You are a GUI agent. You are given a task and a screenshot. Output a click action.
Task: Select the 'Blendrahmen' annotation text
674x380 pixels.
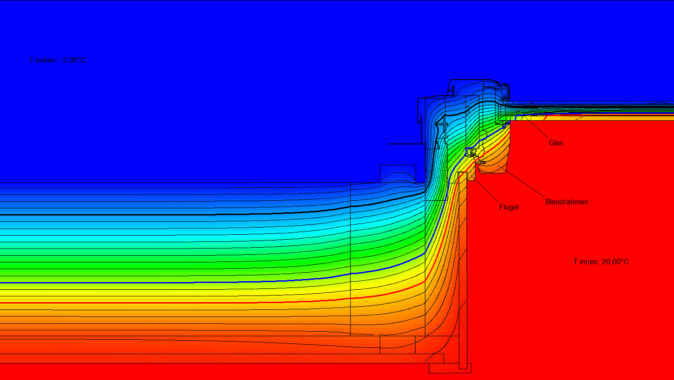(567, 202)
